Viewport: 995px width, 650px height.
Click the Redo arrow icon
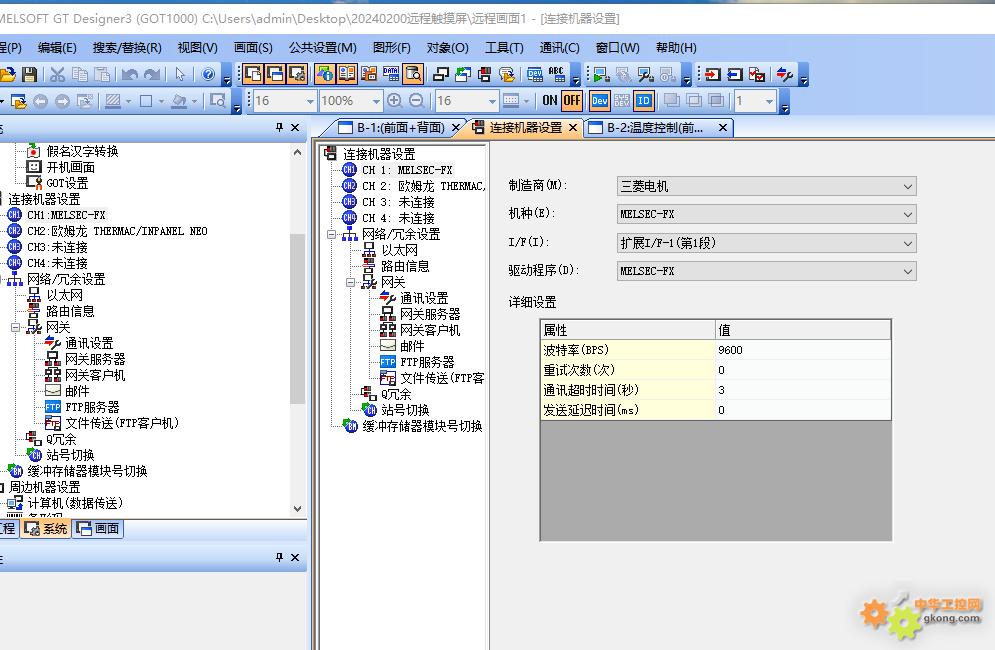tap(152, 74)
